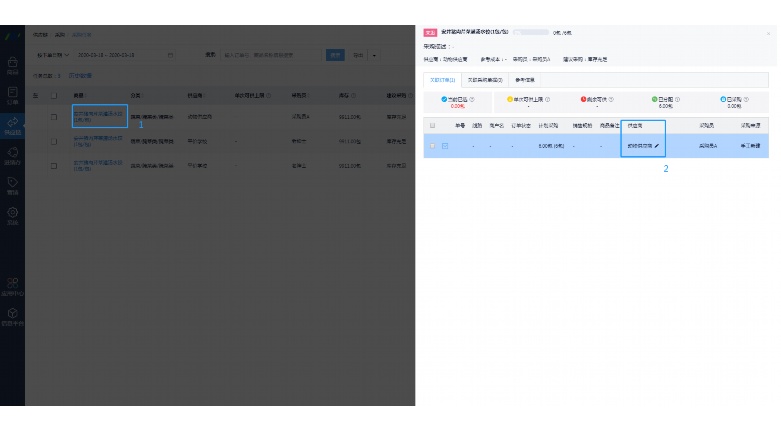
Task: Click the 手工新建 cell in the highlighted row
Action: (750, 146)
